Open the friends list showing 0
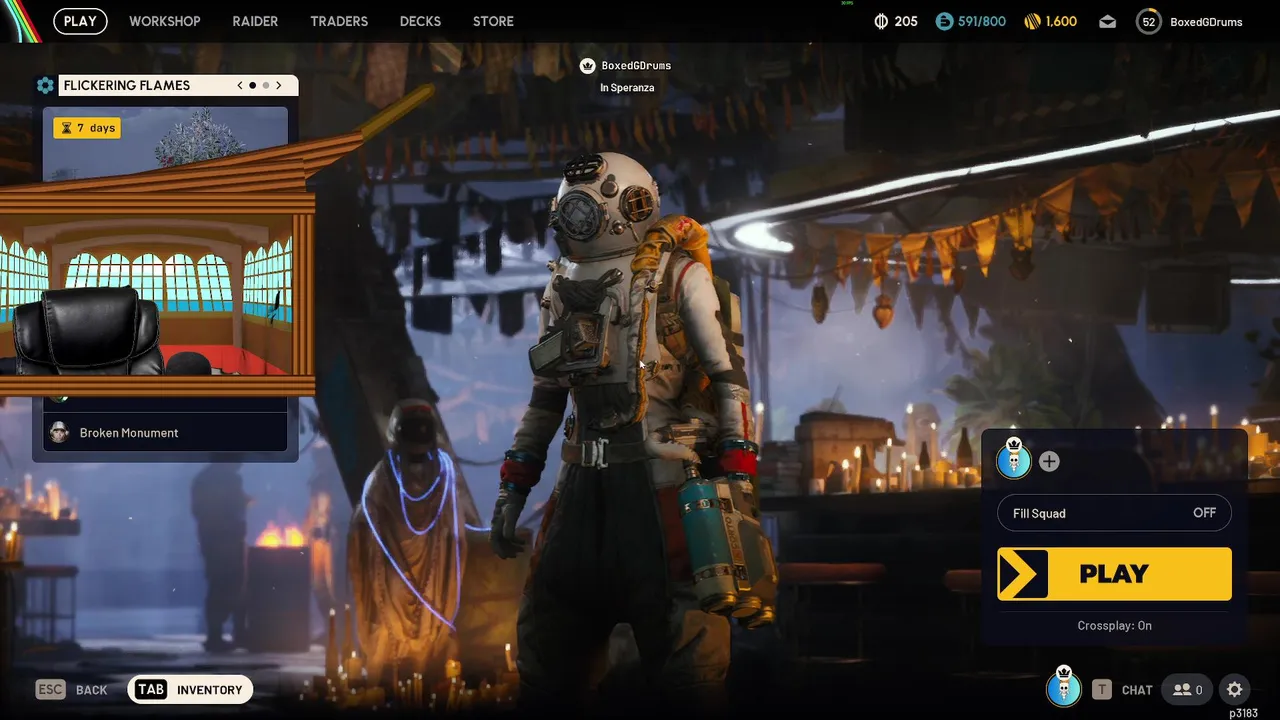The height and width of the screenshot is (720, 1280). 1186,689
